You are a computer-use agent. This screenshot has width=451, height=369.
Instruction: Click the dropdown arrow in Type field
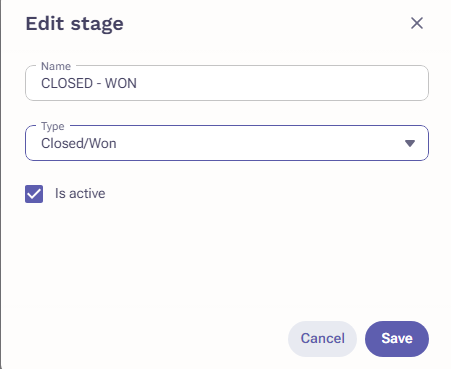pos(410,143)
